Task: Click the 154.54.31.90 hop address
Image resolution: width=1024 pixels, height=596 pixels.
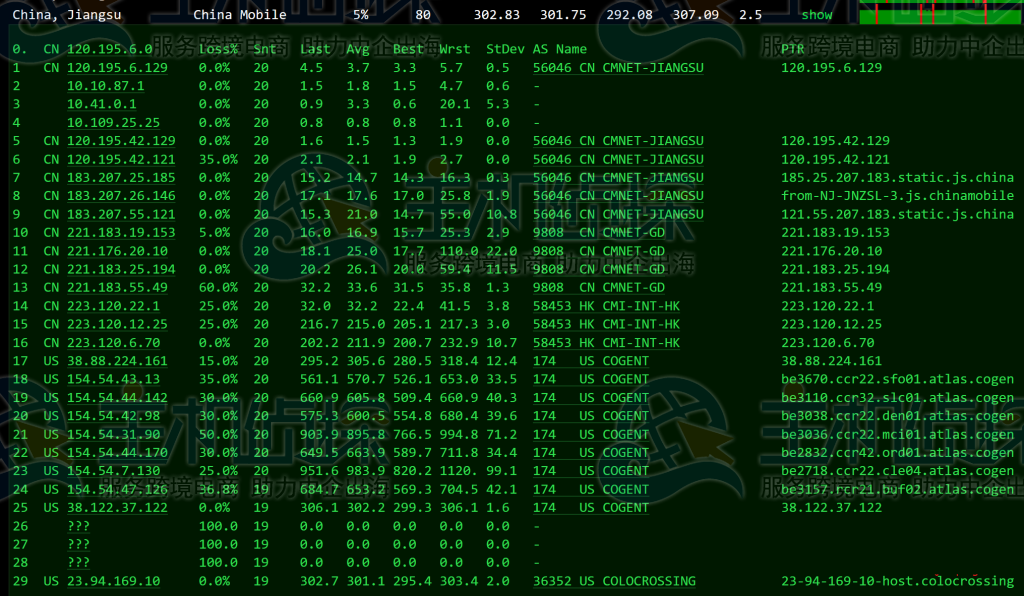Action: 113,434
